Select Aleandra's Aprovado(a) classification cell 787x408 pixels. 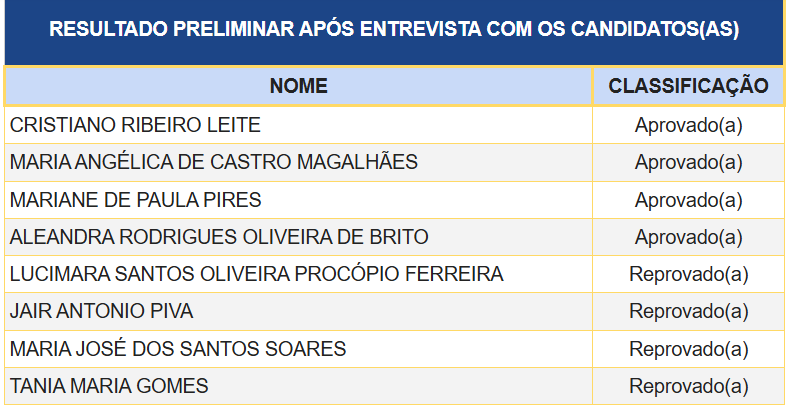click(x=688, y=238)
